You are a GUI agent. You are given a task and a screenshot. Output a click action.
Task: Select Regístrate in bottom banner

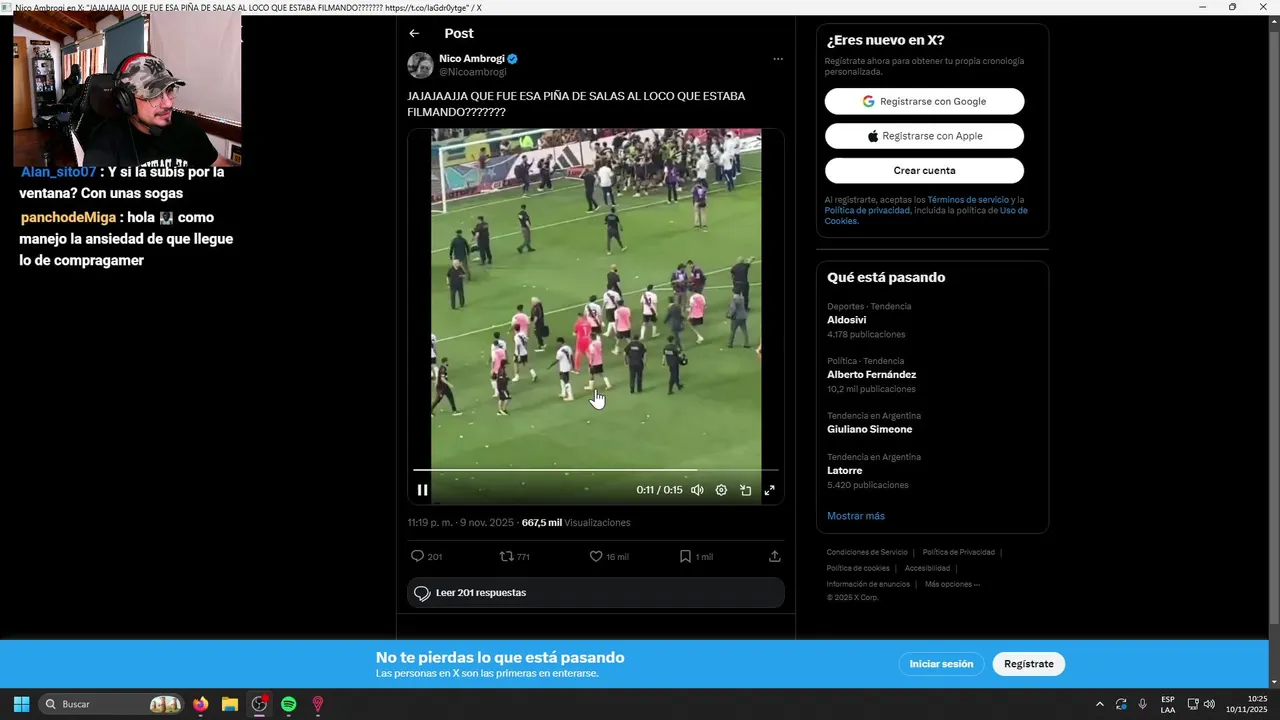1029,664
